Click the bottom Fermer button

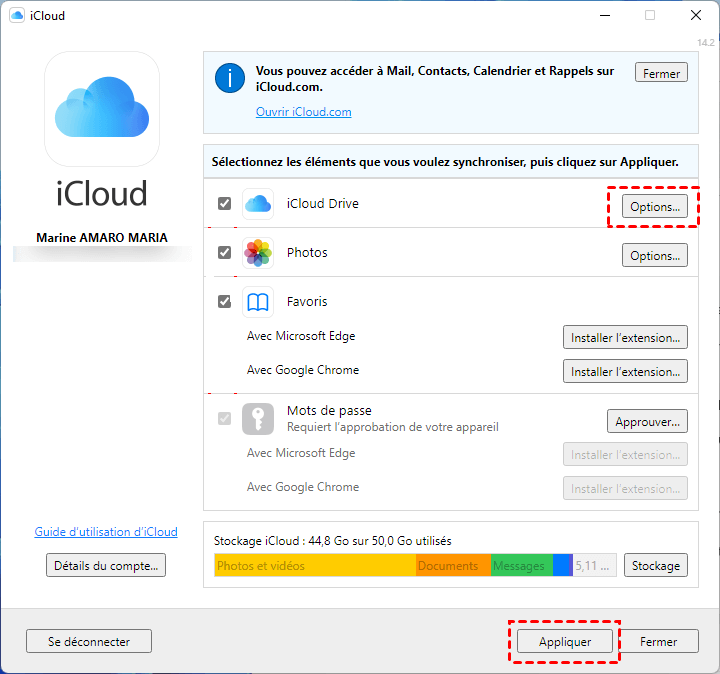click(658, 641)
